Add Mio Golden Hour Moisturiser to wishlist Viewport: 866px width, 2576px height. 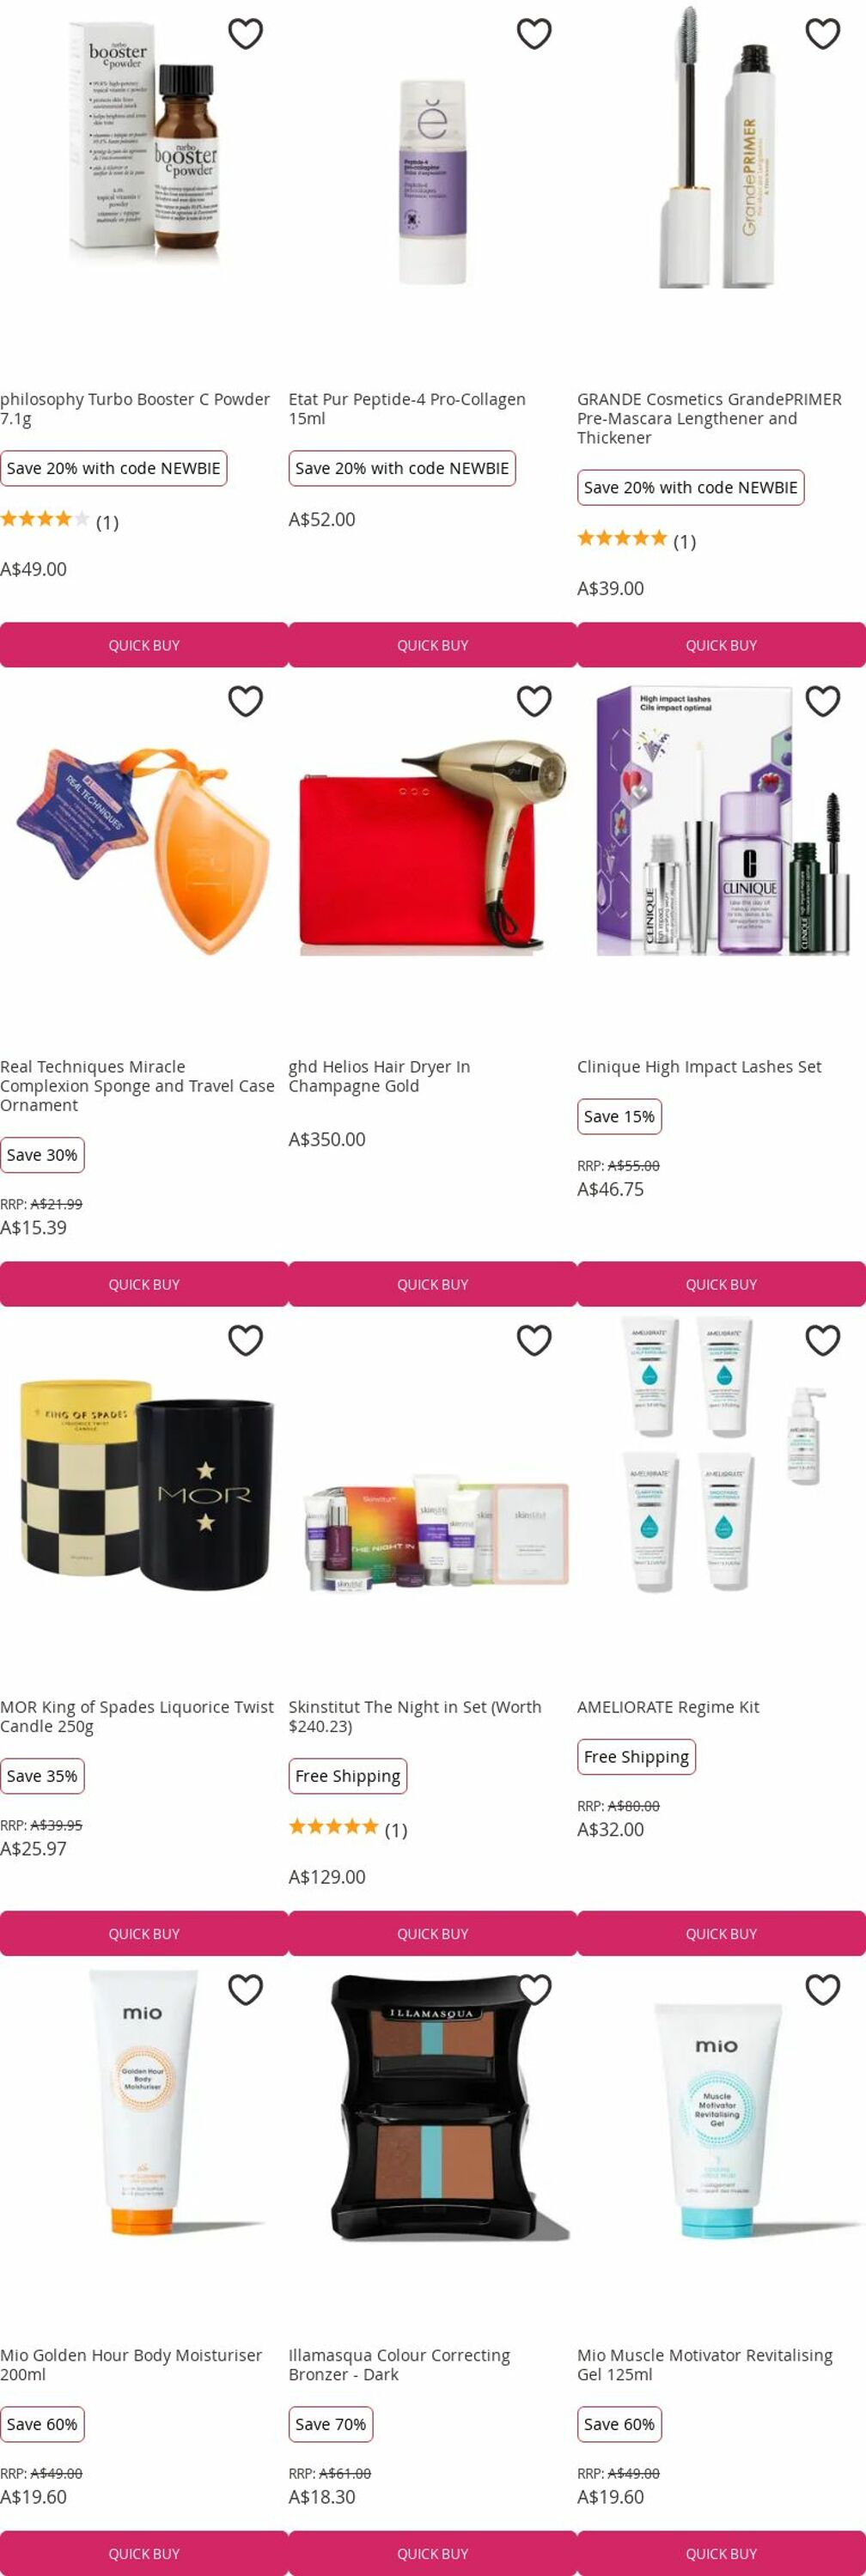click(245, 1989)
